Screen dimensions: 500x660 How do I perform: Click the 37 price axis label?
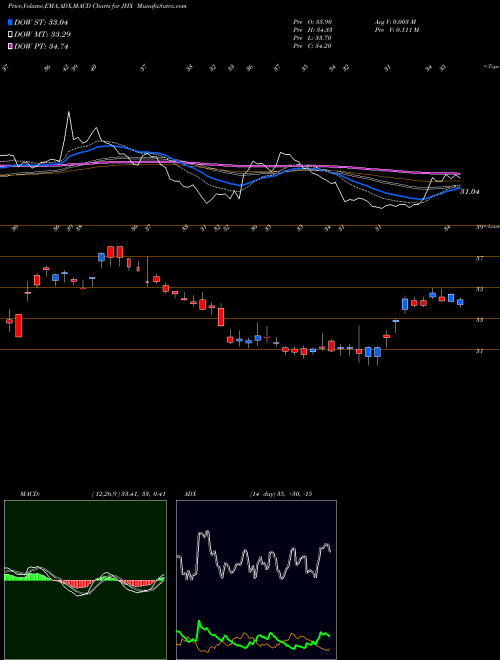tap(479, 258)
